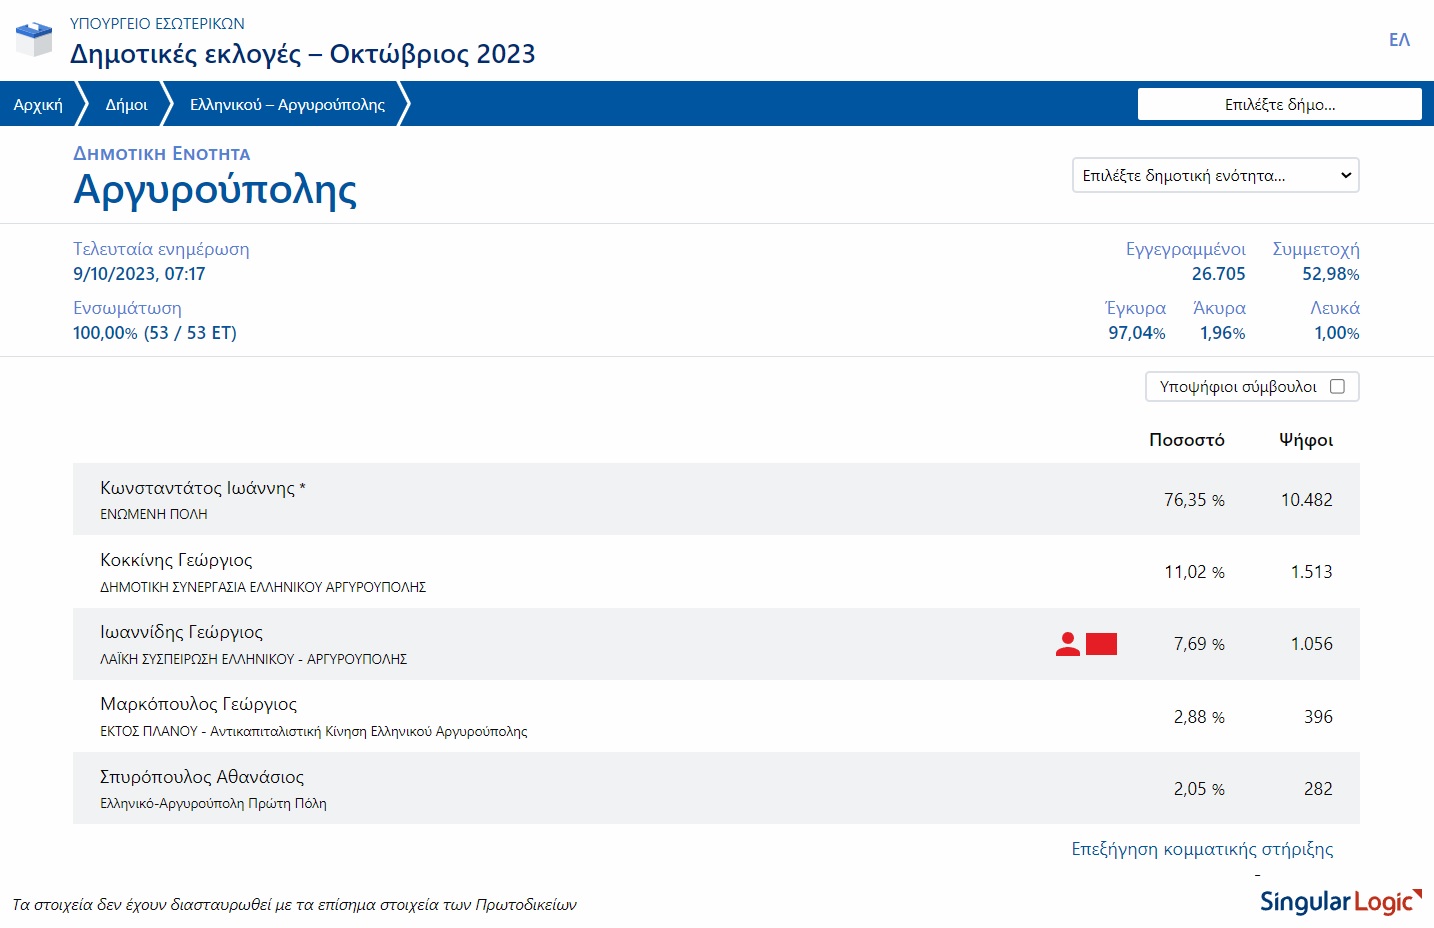
Task: Open Επεξήγηση κομματικής στήριξης link
Action: 1202,849
